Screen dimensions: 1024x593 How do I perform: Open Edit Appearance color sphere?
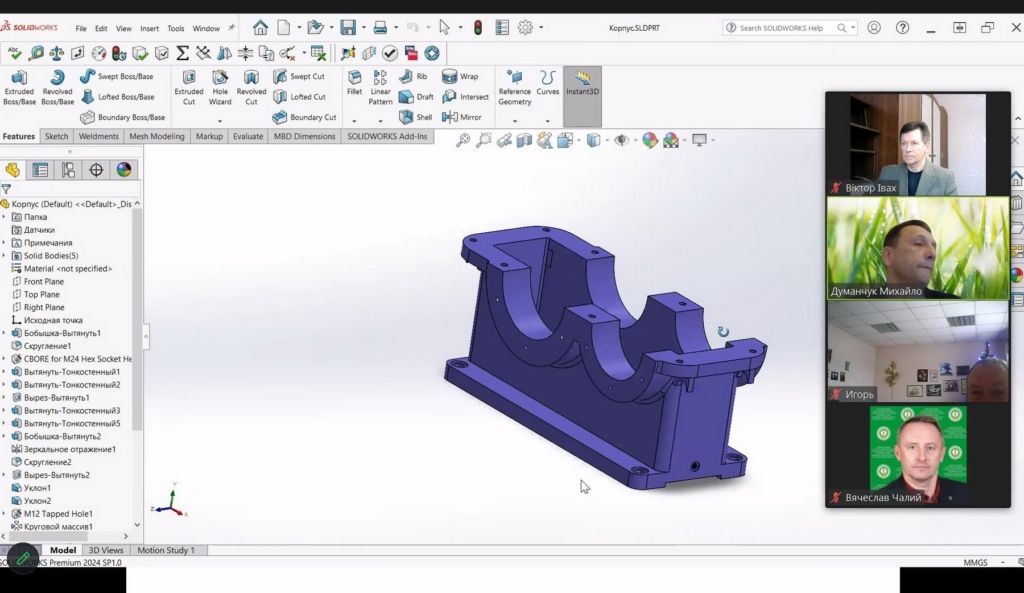[650, 141]
